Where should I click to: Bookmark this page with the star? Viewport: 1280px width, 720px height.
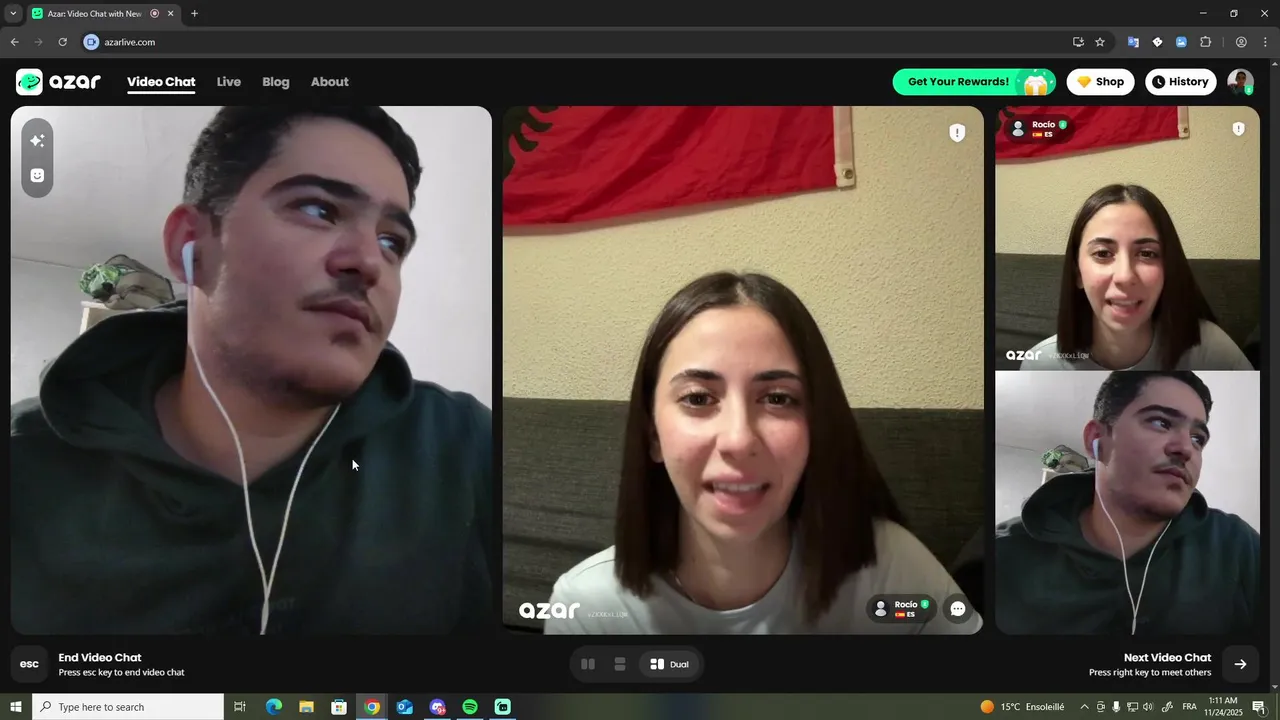coord(1100,42)
